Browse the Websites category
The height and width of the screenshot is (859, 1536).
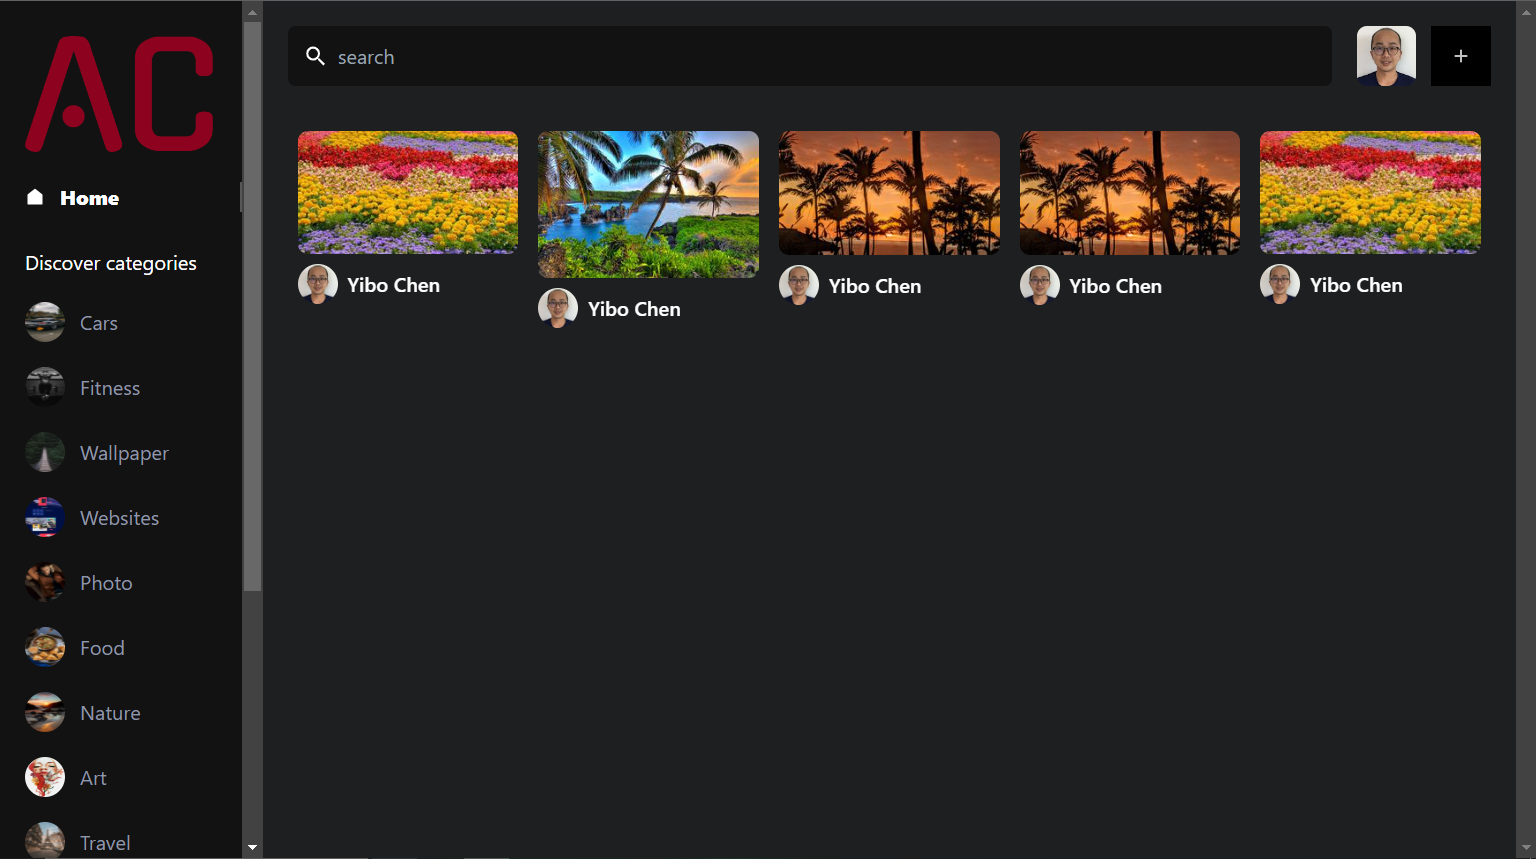(119, 518)
